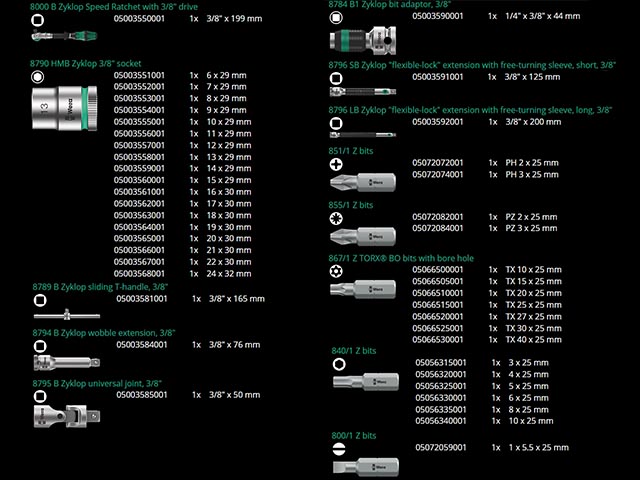
Task: Click part number 05066500001
Action: click(x=438, y=270)
